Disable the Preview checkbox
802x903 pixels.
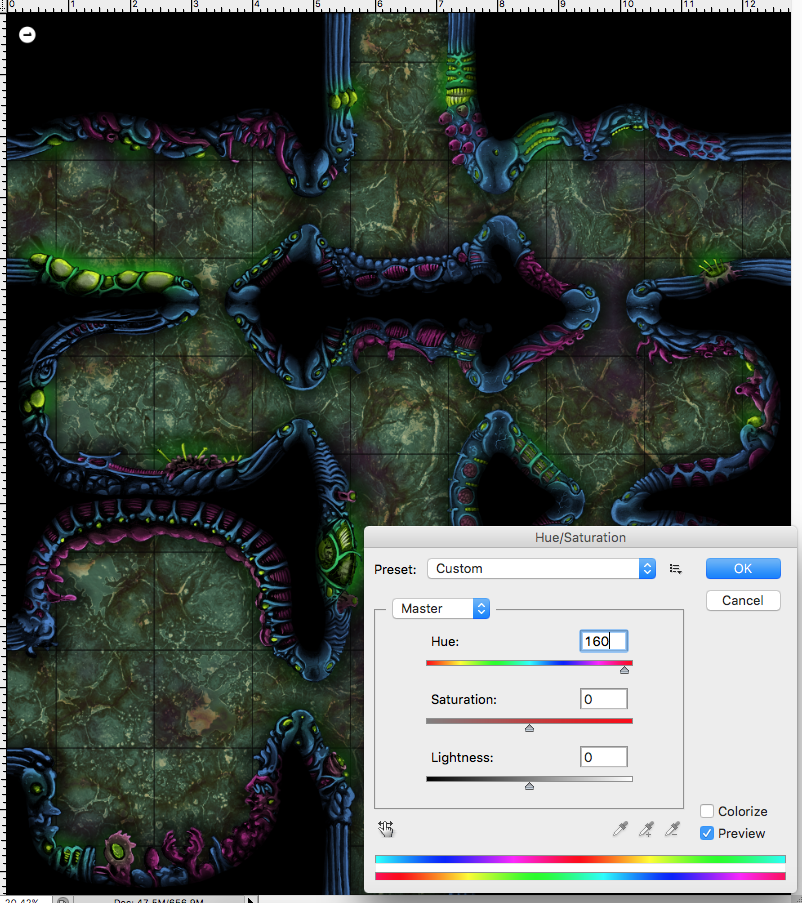706,833
